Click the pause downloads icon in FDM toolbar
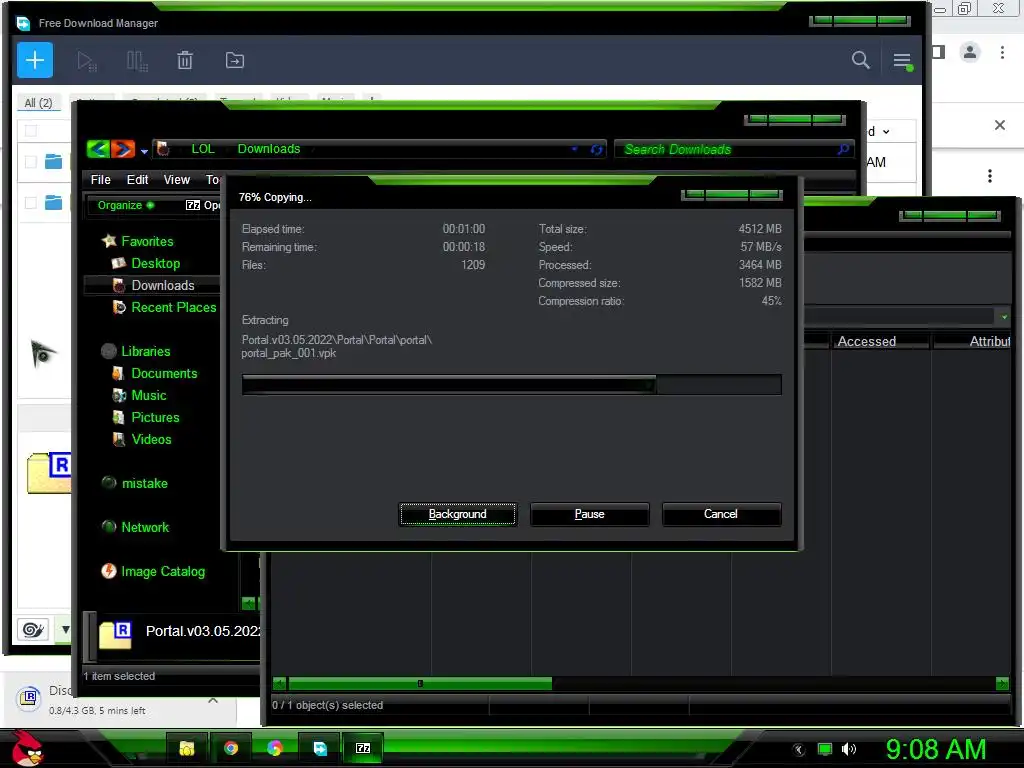 [x=136, y=61]
